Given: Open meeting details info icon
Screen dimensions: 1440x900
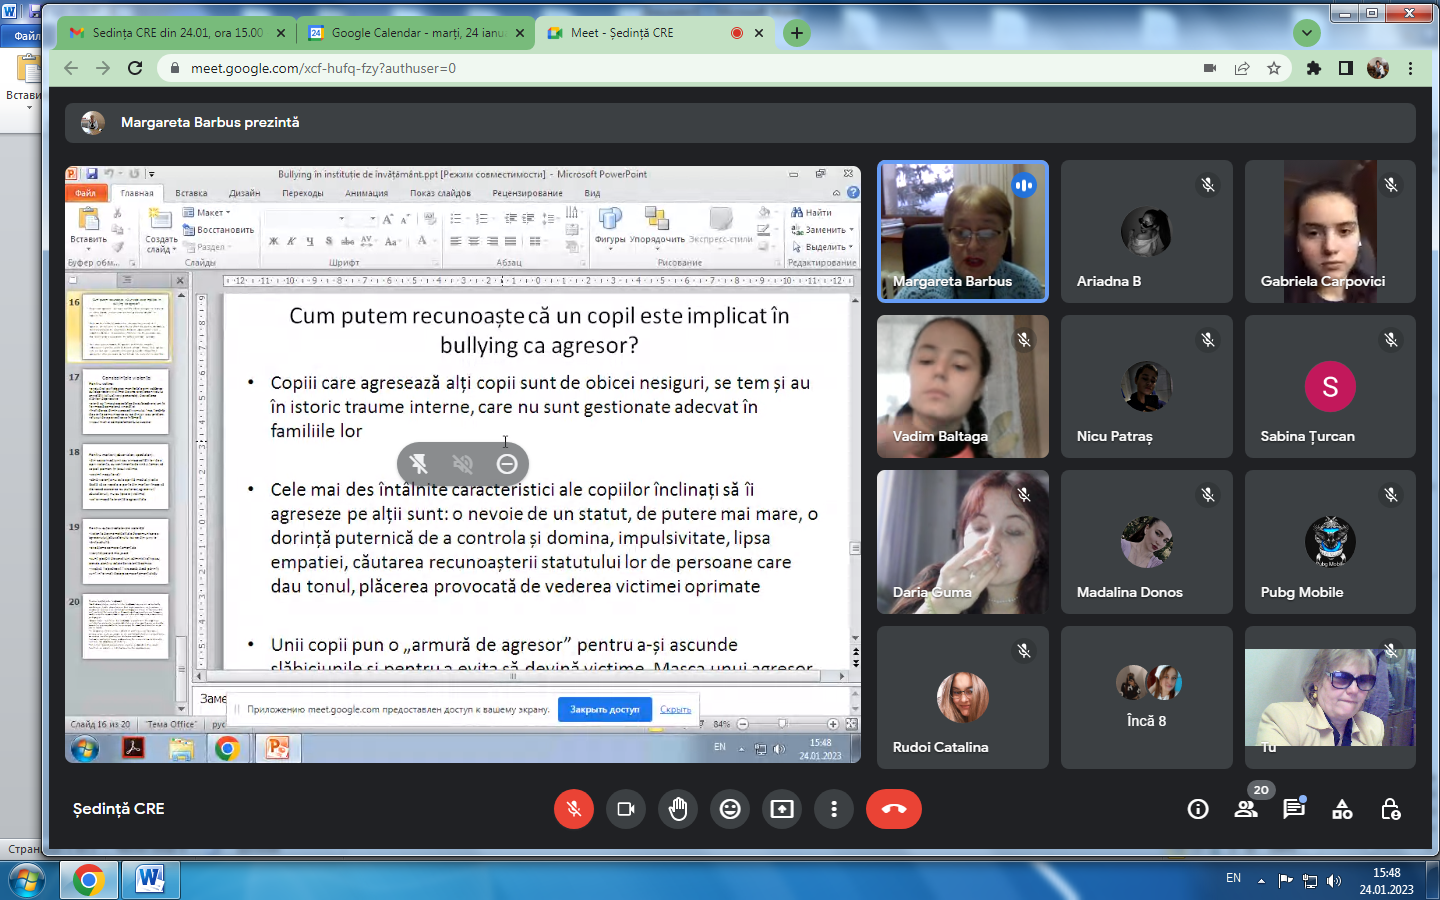Looking at the screenshot, I should coord(1198,809).
